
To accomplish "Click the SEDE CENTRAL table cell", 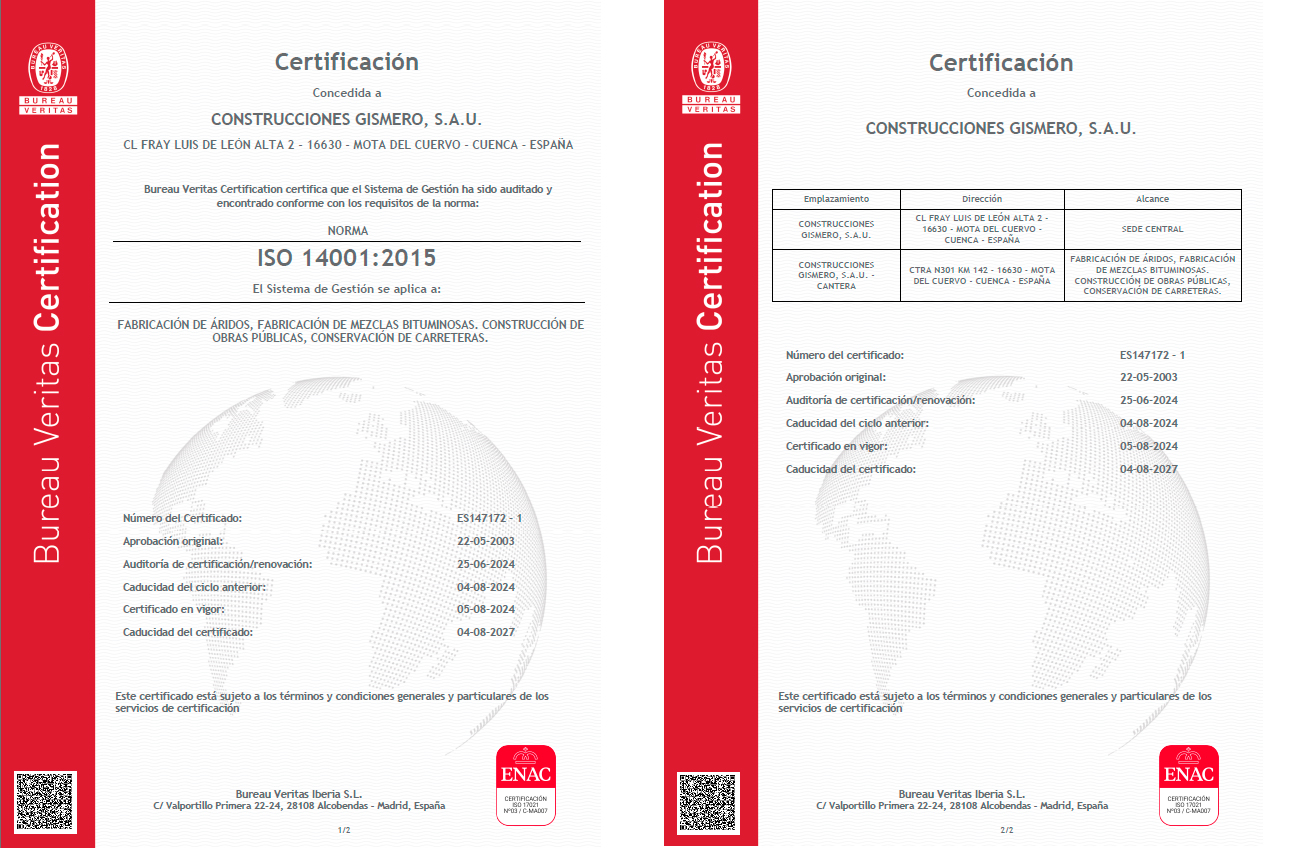I will (x=1152, y=229).
